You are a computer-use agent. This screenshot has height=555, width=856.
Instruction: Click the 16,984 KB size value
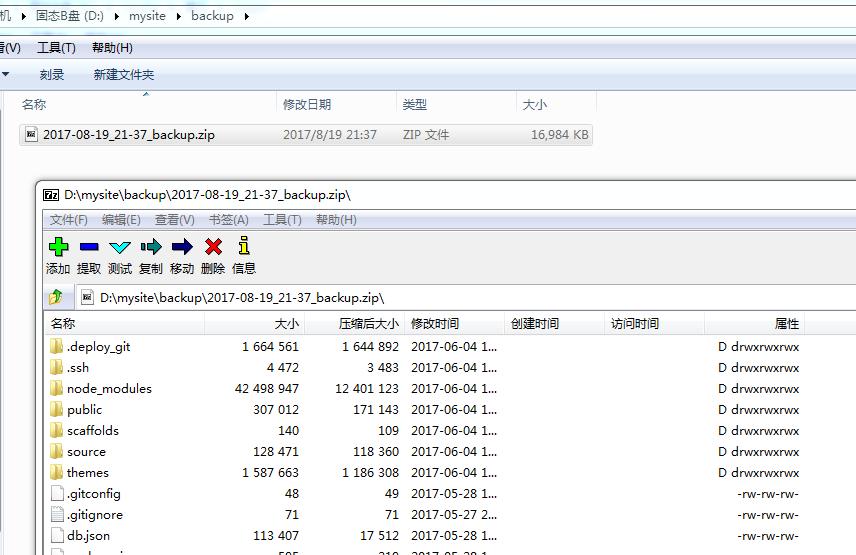560,135
